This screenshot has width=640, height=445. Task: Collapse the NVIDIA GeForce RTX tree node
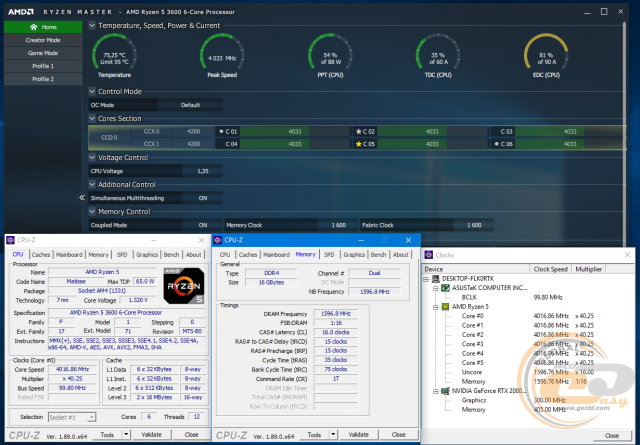436,391
